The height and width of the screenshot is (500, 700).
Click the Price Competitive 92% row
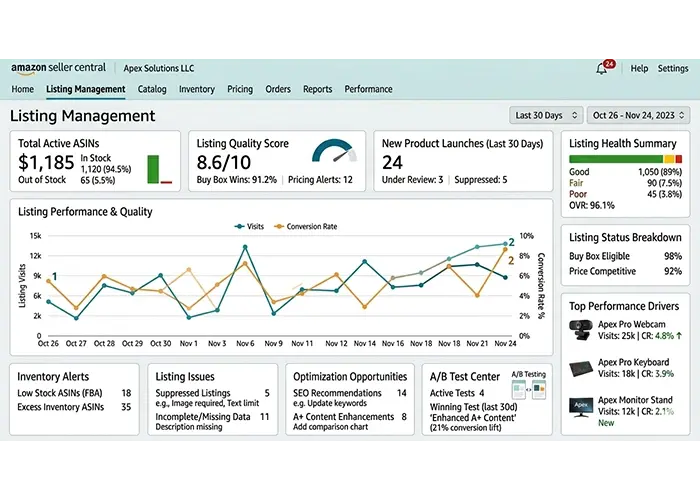click(x=625, y=271)
